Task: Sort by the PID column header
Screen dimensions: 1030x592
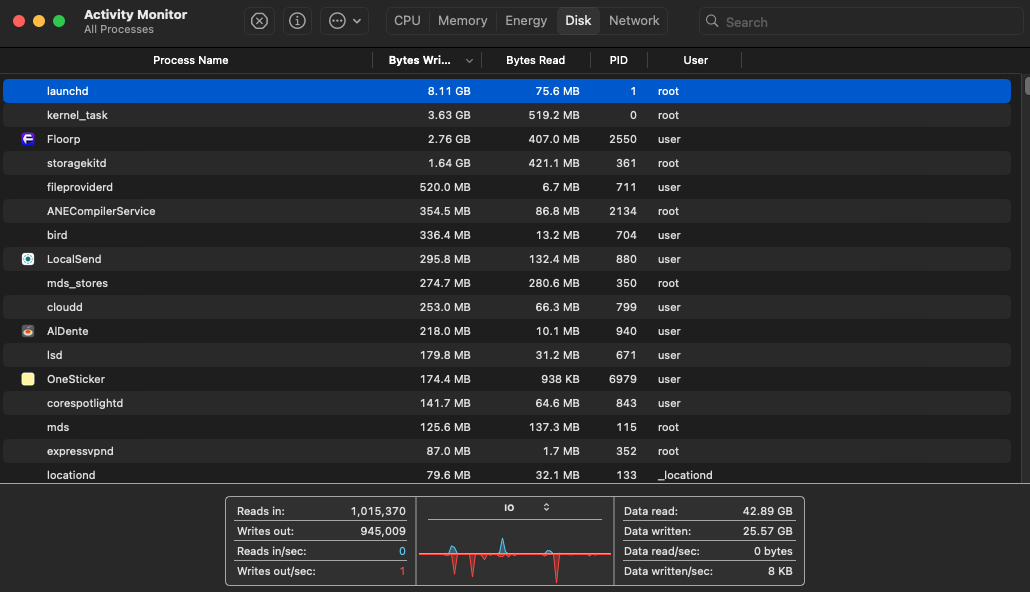Action: point(618,60)
